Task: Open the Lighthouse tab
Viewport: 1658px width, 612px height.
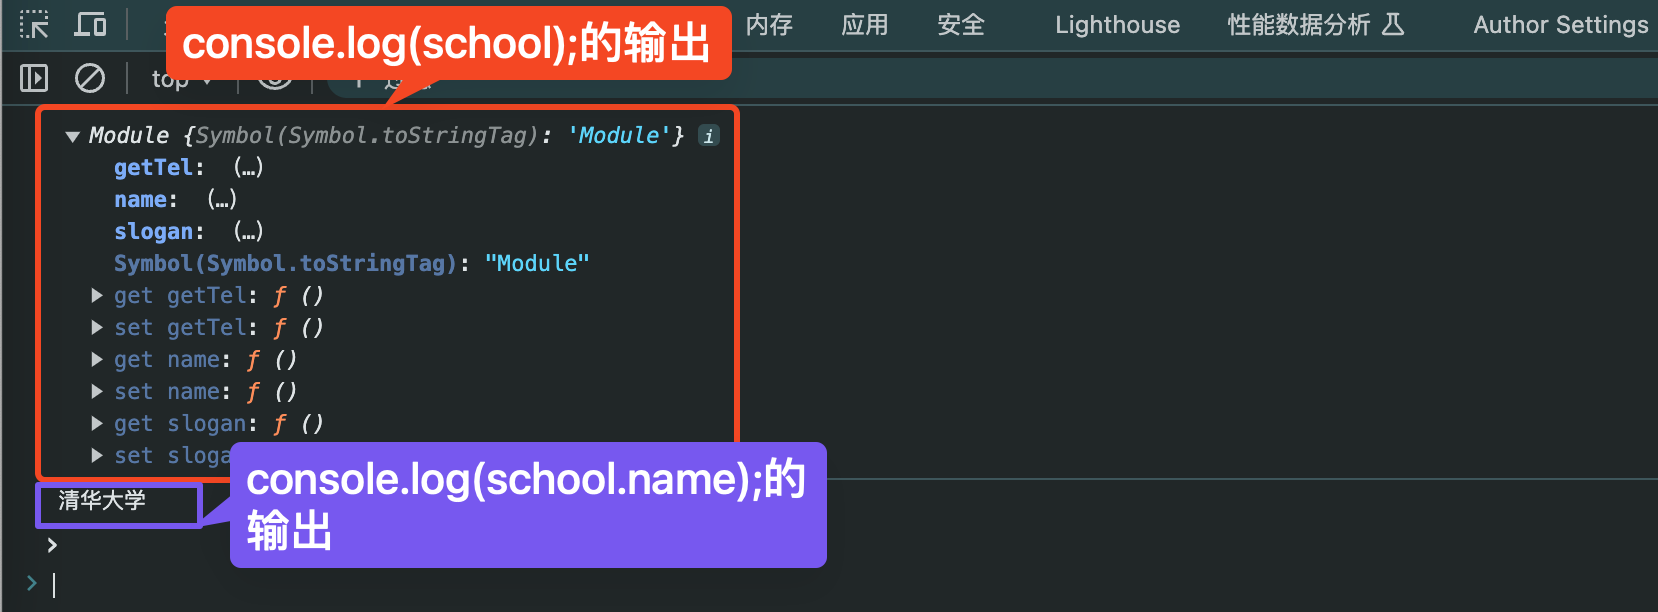Action: pos(1117,25)
